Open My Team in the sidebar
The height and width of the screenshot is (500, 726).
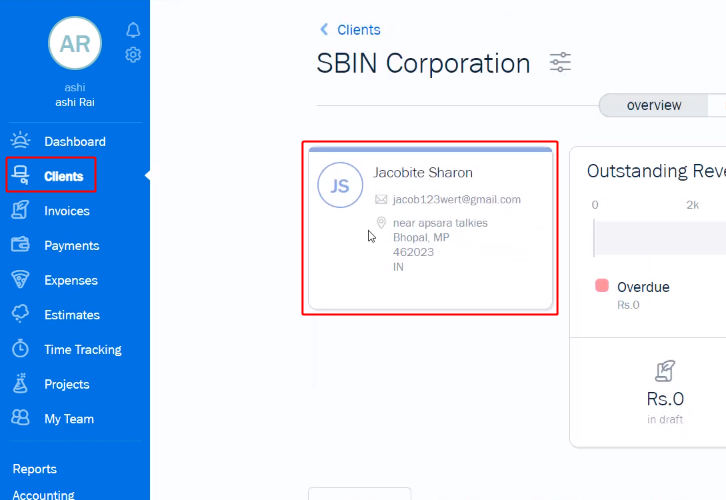[69, 419]
